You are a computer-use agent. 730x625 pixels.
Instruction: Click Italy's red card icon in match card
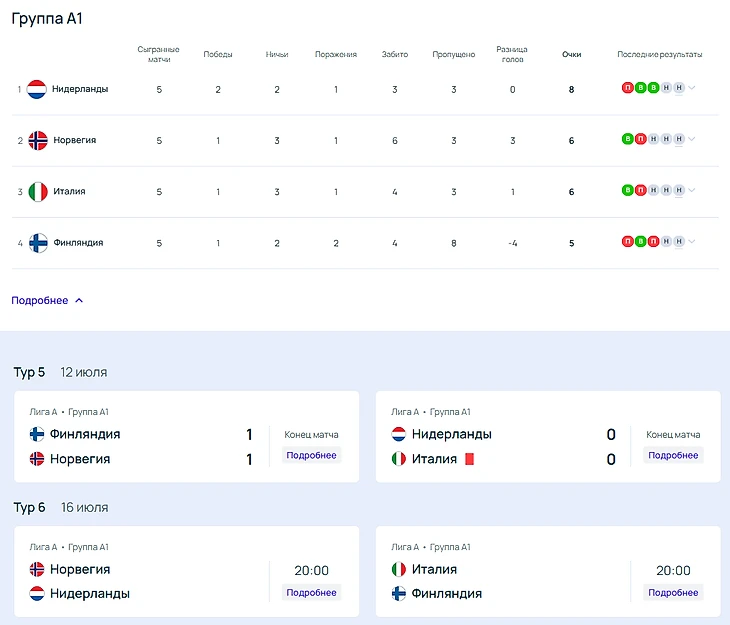468,459
